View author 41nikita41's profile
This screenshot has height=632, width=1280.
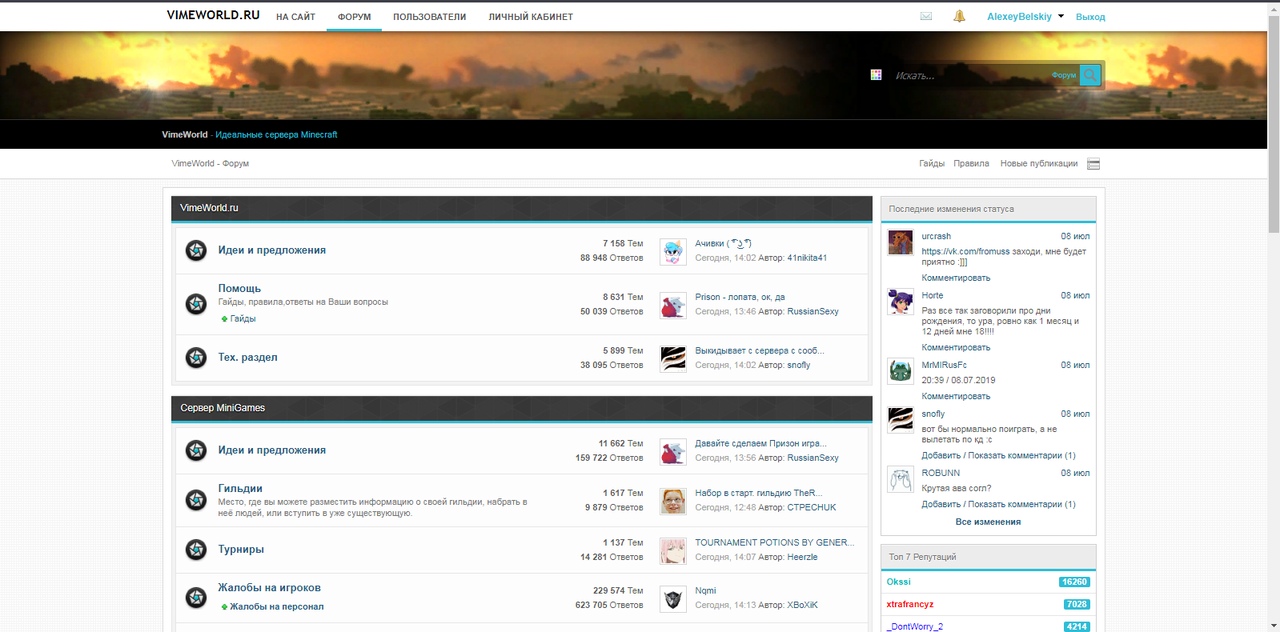pos(807,258)
